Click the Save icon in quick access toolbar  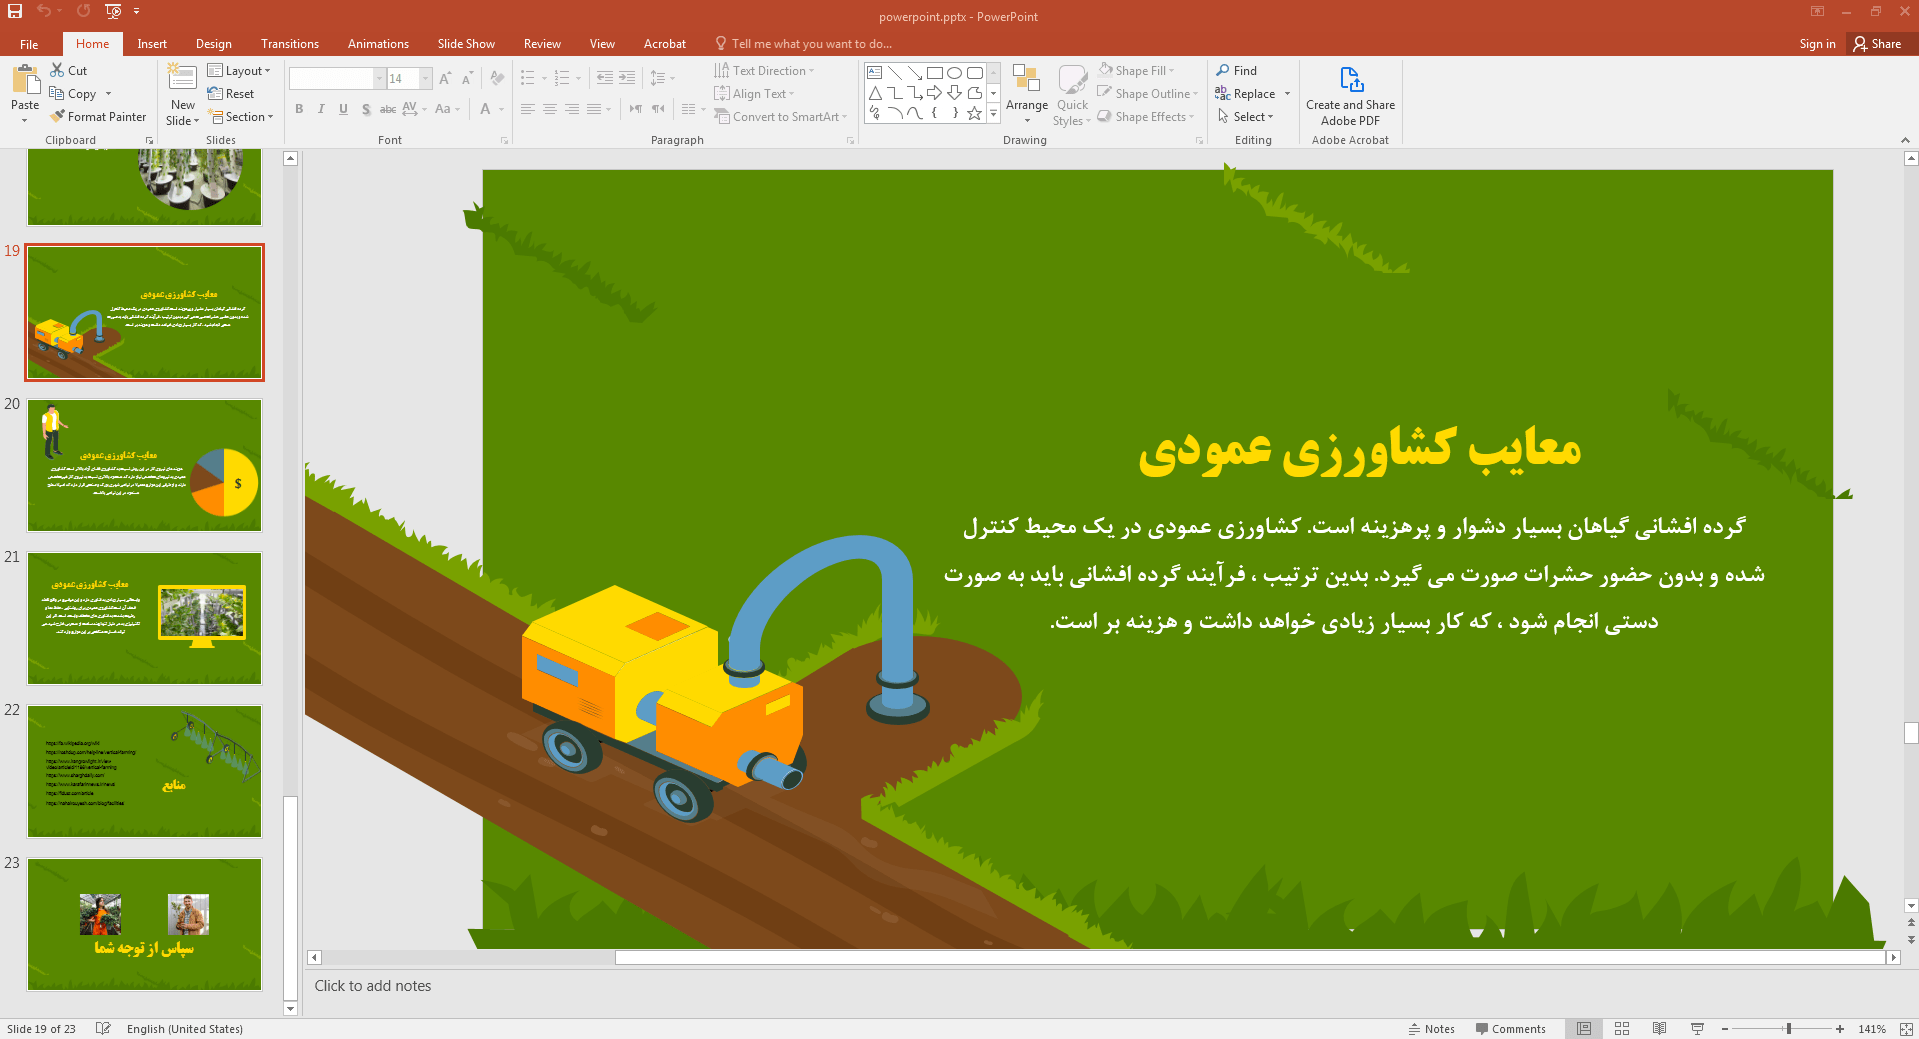tap(15, 11)
